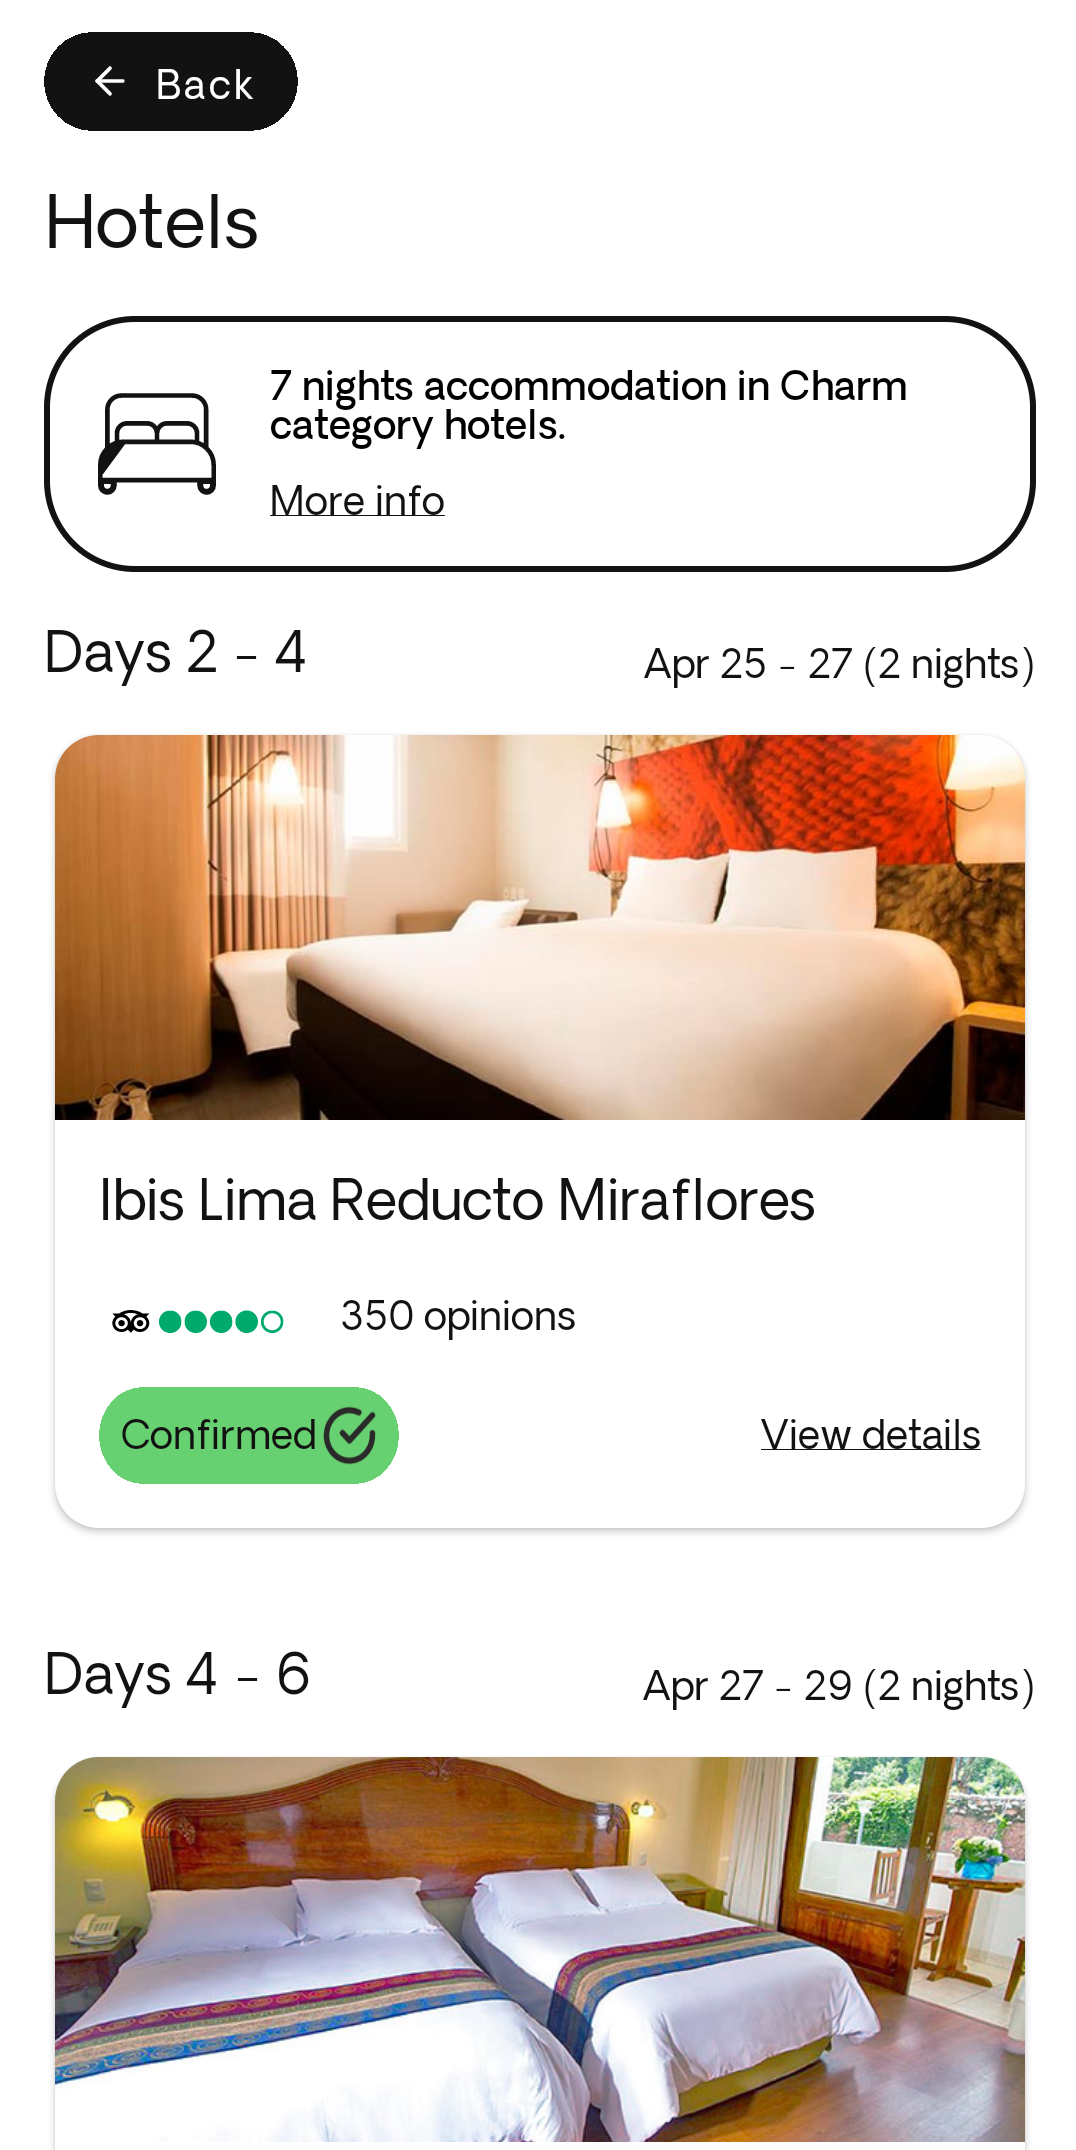1076x2150 pixels.
Task: Tap the green rating bubbles
Action: pyautogui.click(x=221, y=1322)
